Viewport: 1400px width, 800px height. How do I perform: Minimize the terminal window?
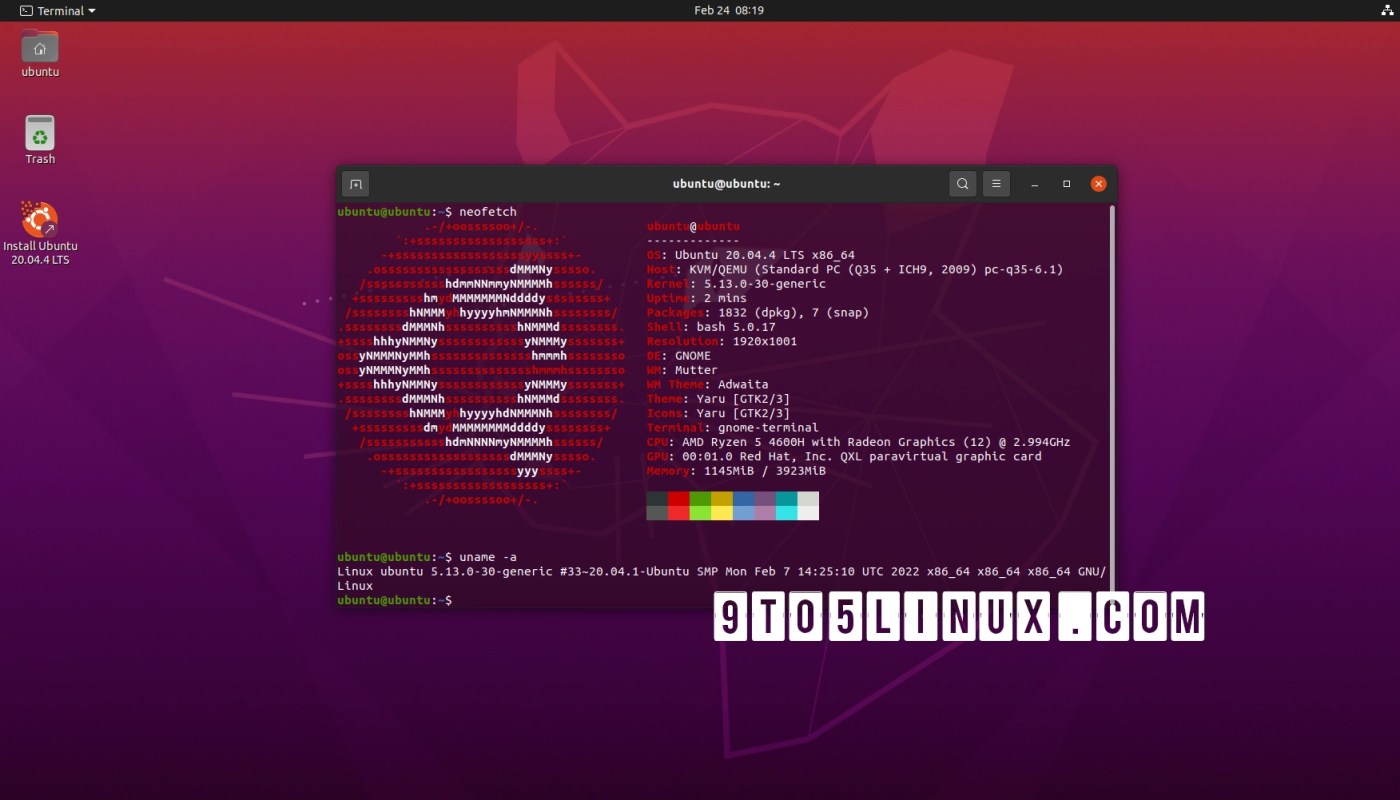(1035, 184)
